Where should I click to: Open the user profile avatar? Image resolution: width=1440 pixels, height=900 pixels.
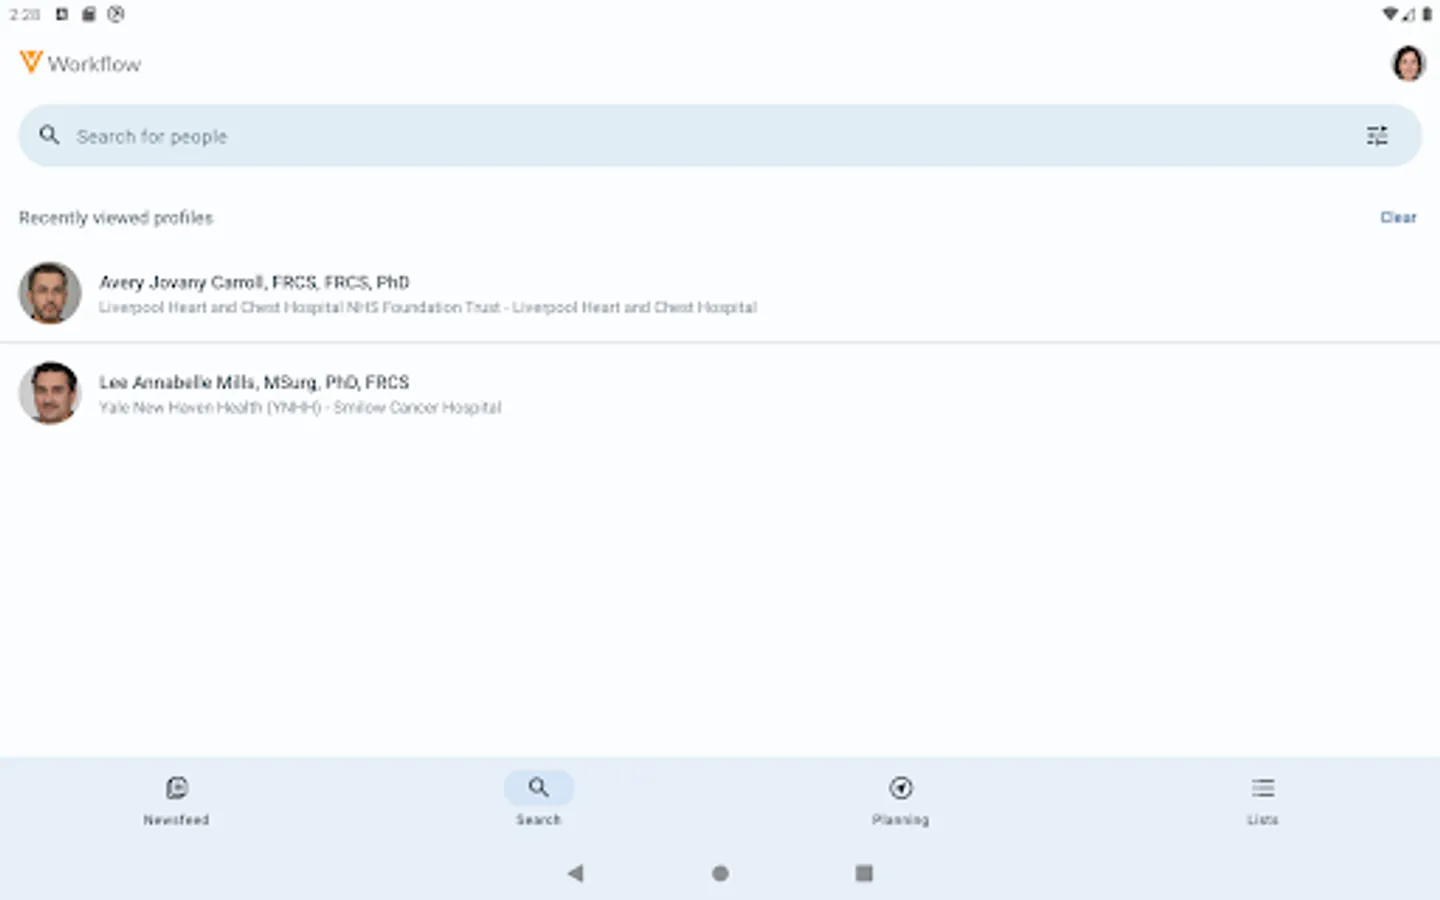pos(1408,63)
